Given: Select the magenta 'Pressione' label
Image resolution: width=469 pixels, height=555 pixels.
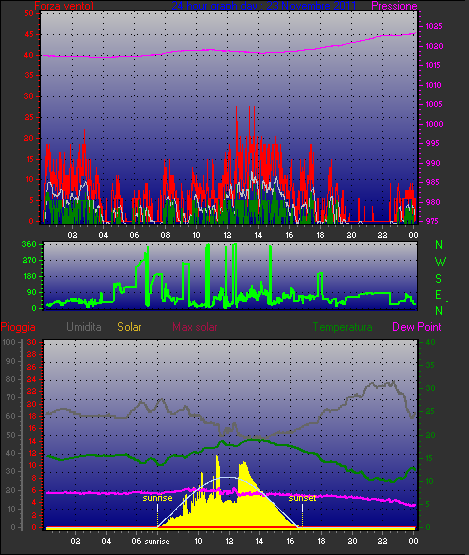Looking at the screenshot, I should 394,6.
